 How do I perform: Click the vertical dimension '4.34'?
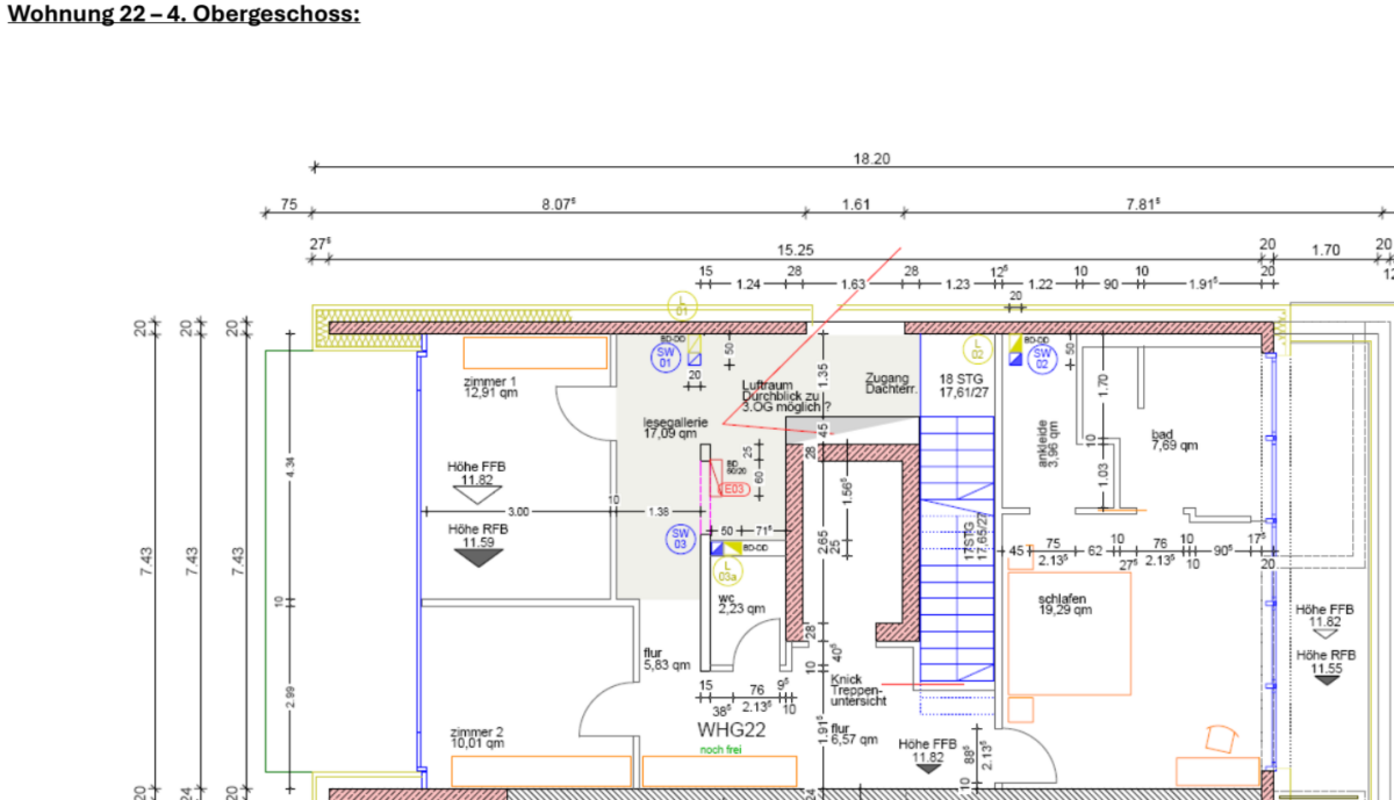tap(290, 466)
